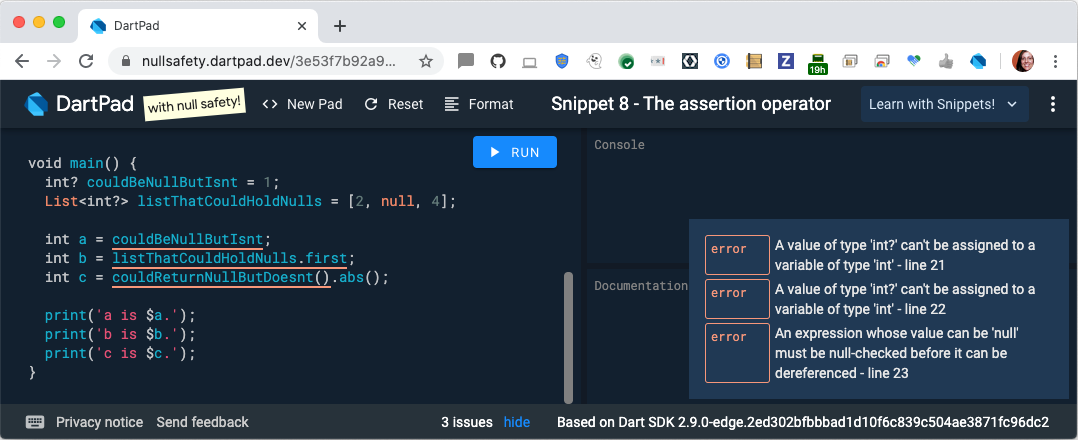The height and width of the screenshot is (440, 1078).
Task: Reset the code snippet
Action: click(394, 104)
